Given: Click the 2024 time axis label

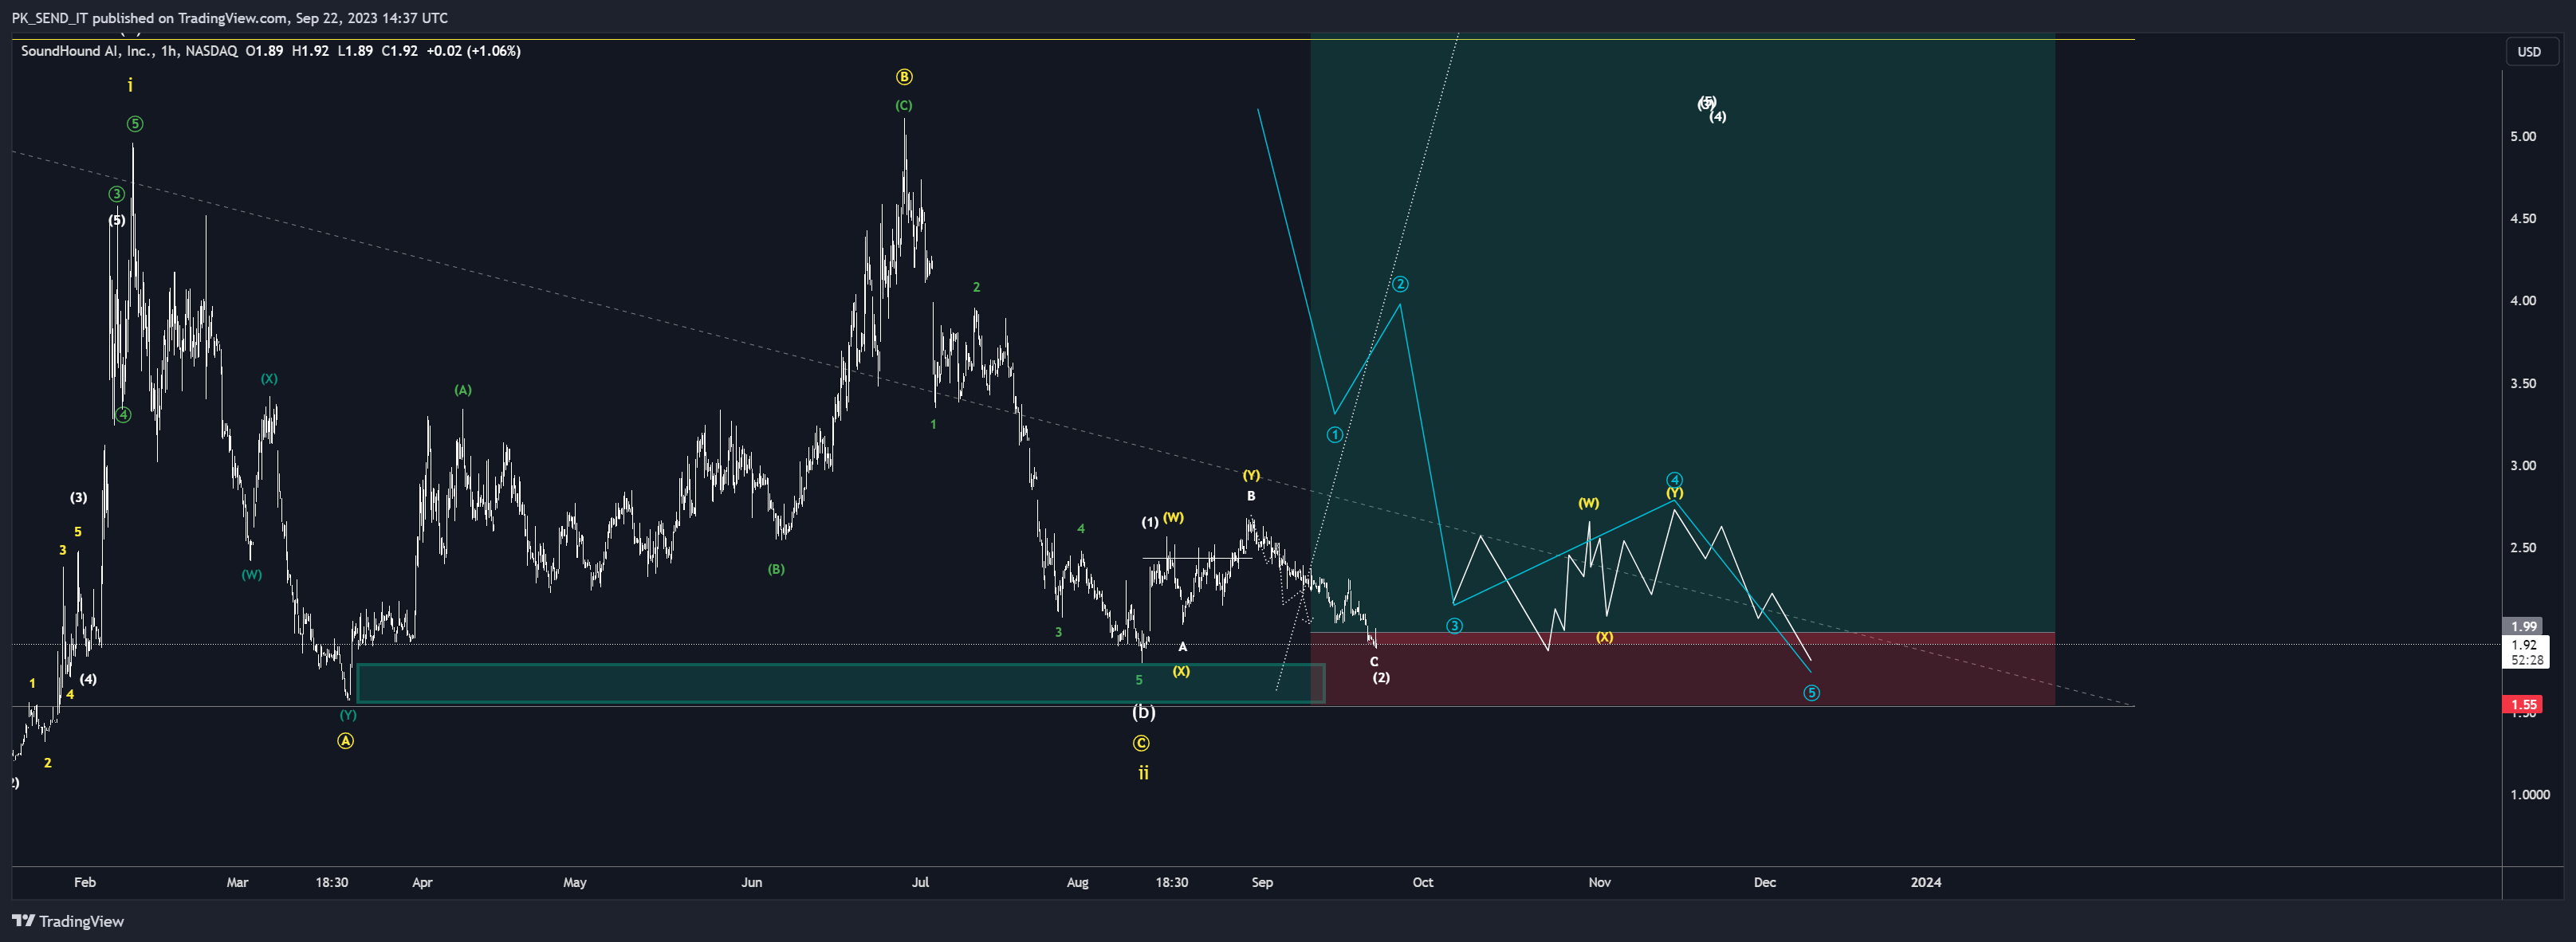Looking at the screenshot, I should [1926, 883].
